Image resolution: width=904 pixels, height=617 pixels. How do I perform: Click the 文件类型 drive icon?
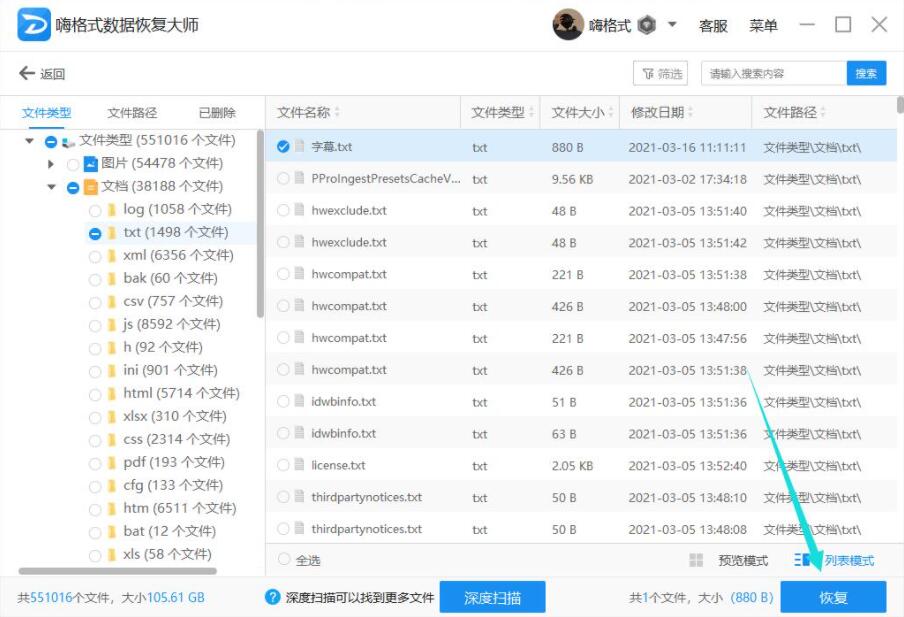click(68, 141)
